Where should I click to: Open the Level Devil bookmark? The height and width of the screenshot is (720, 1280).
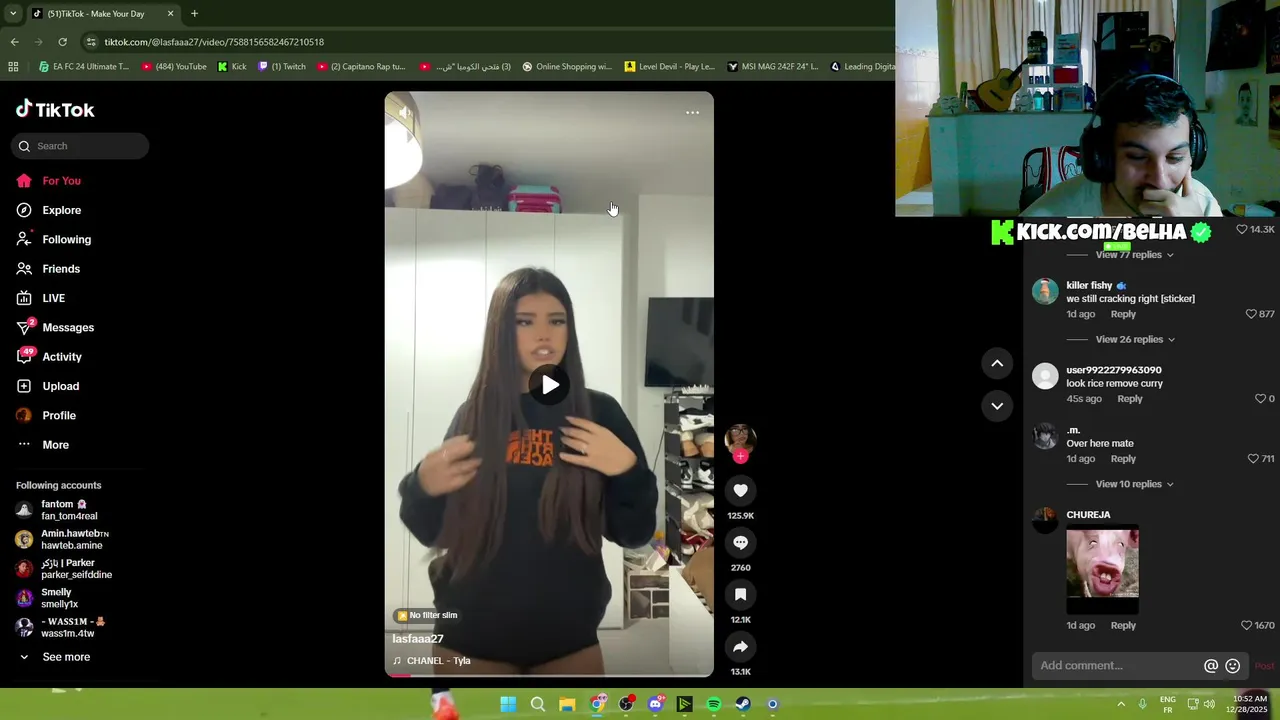pos(669,67)
